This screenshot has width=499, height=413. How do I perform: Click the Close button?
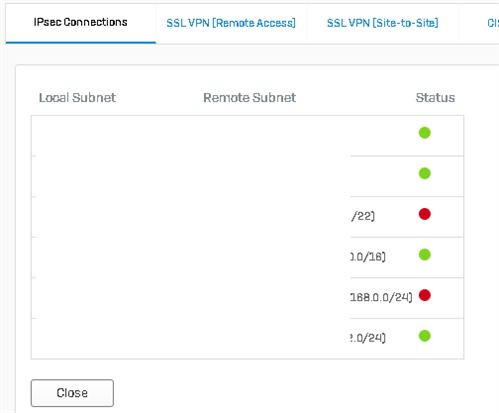(x=72, y=393)
